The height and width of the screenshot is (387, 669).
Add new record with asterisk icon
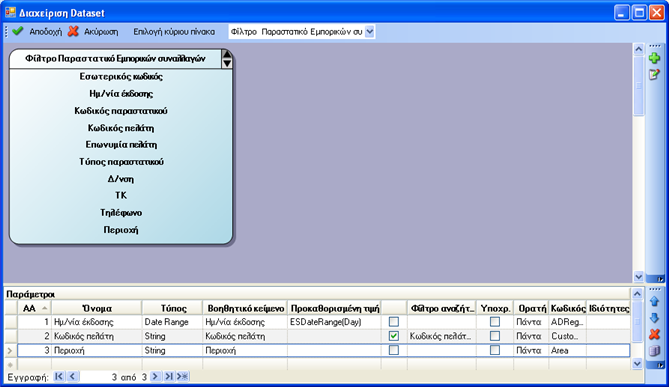(x=182, y=376)
